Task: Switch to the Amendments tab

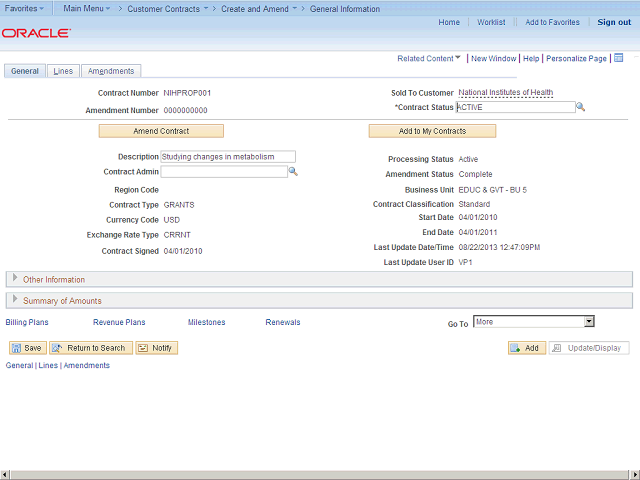Action: tap(110, 71)
